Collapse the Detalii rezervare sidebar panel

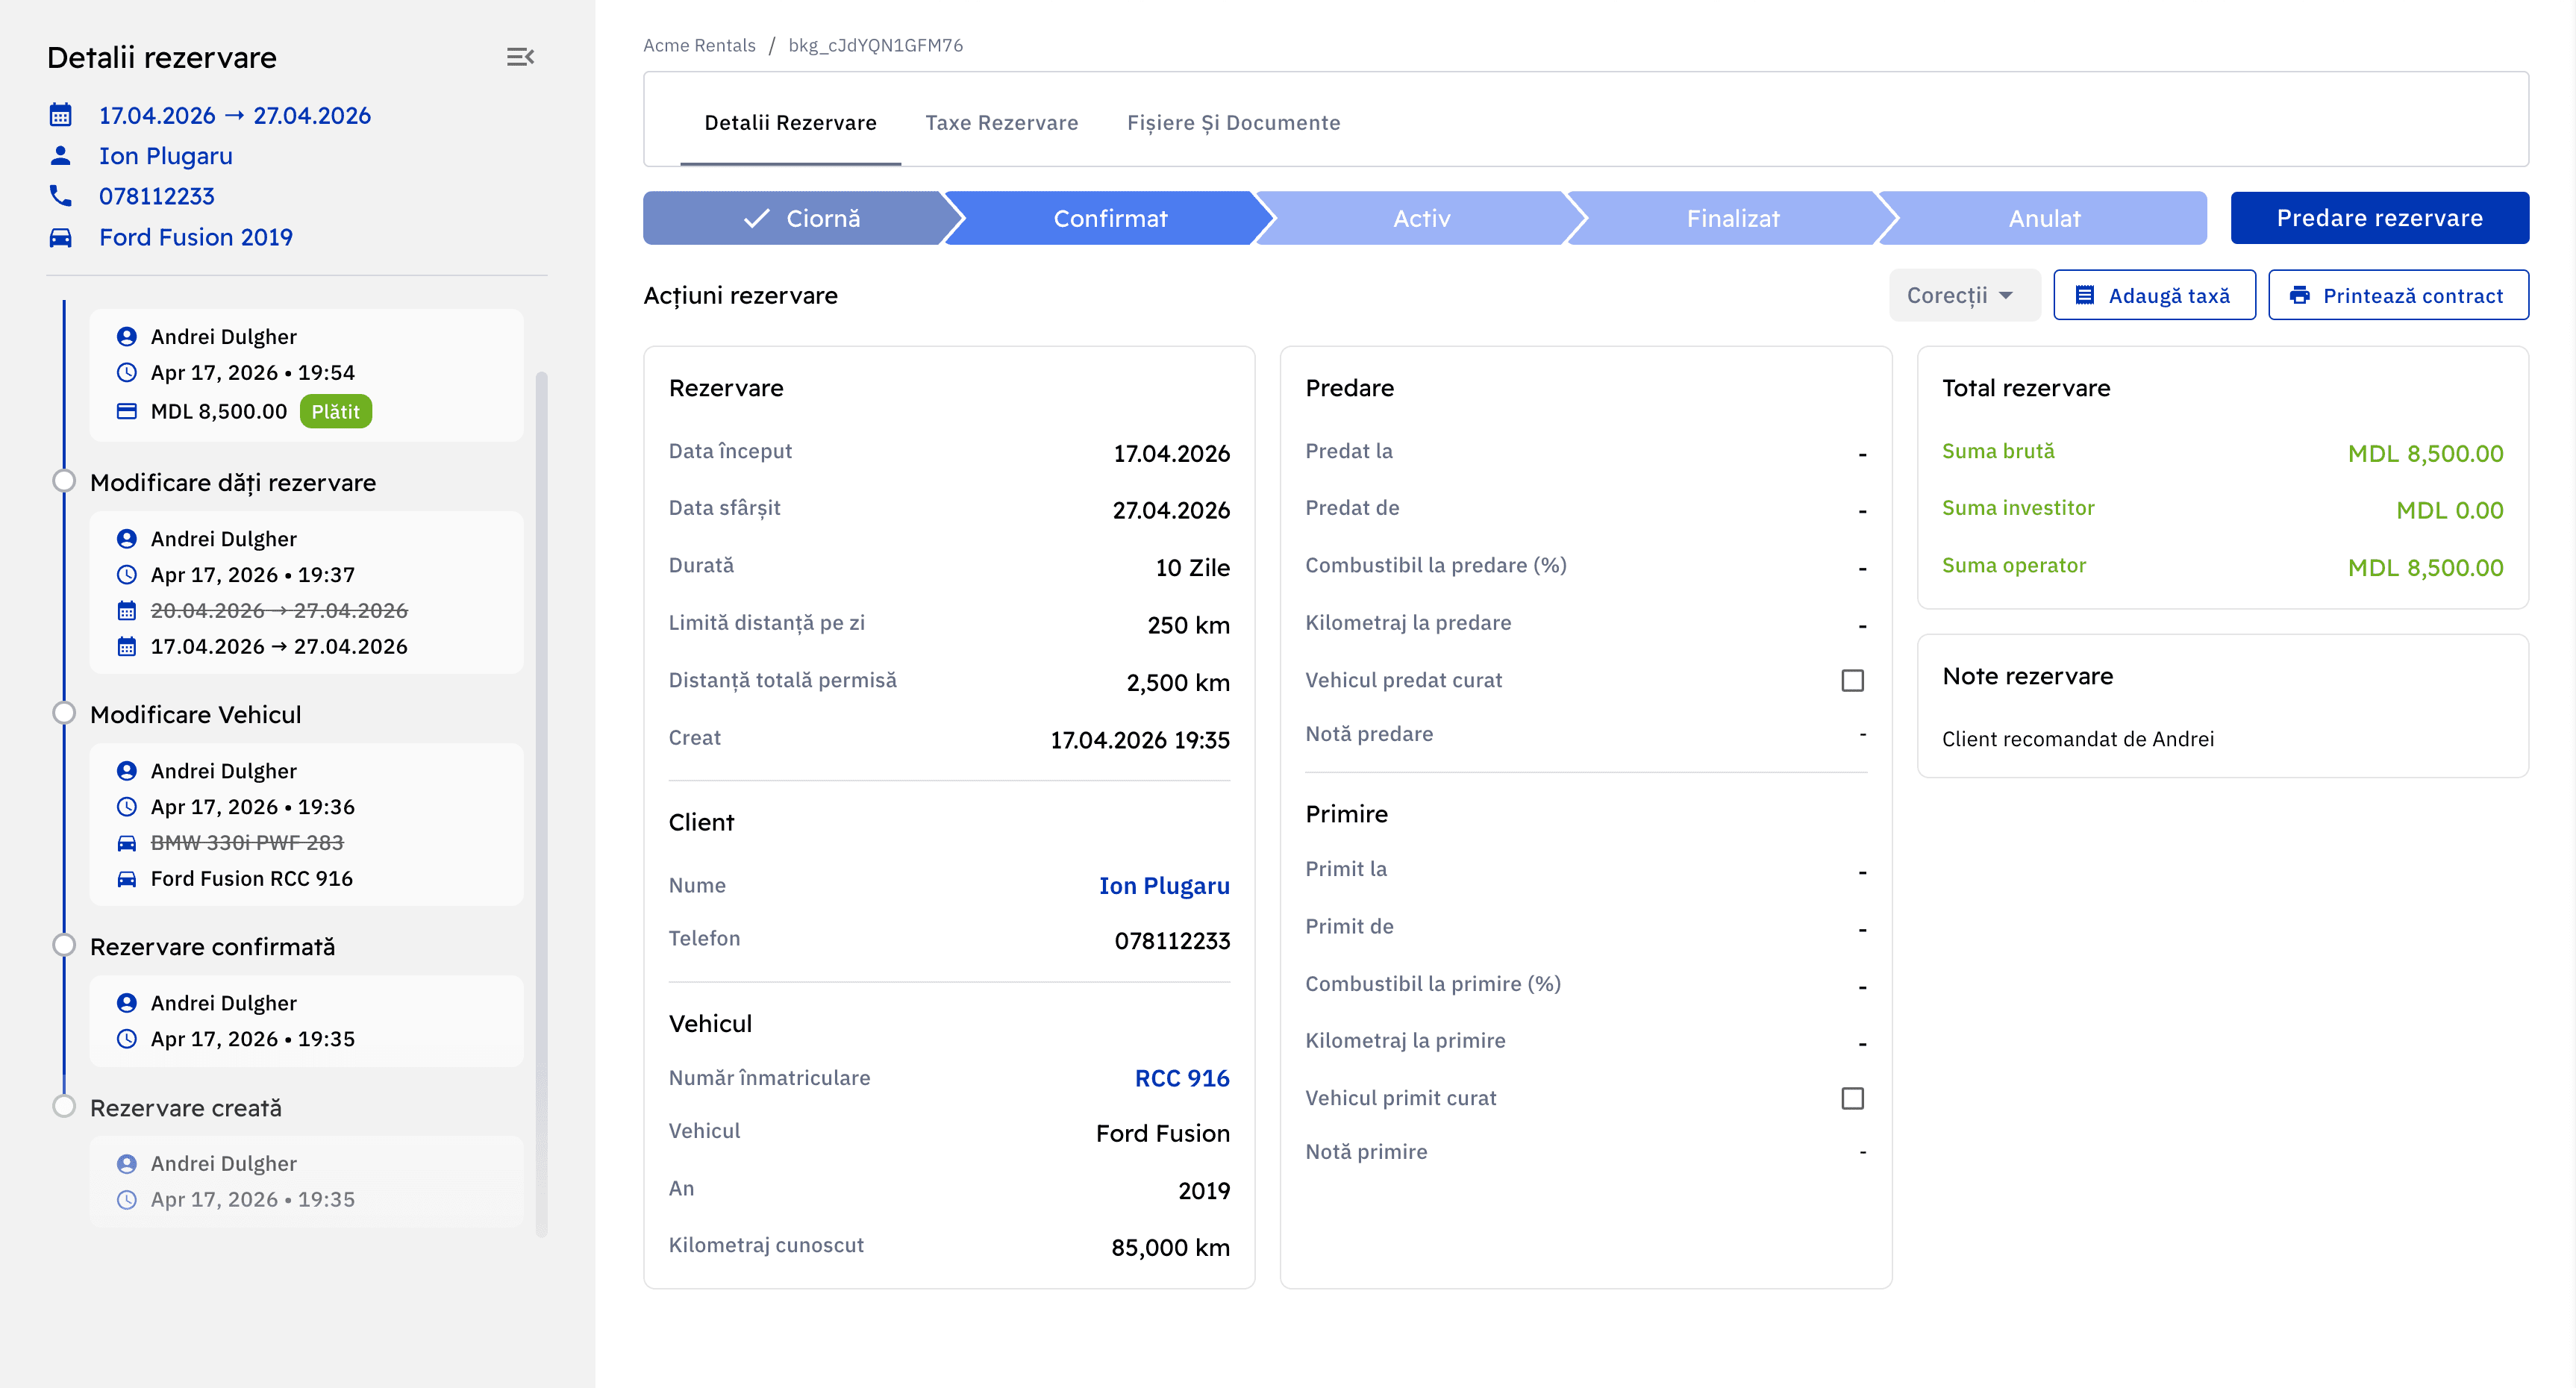click(x=520, y=57)
